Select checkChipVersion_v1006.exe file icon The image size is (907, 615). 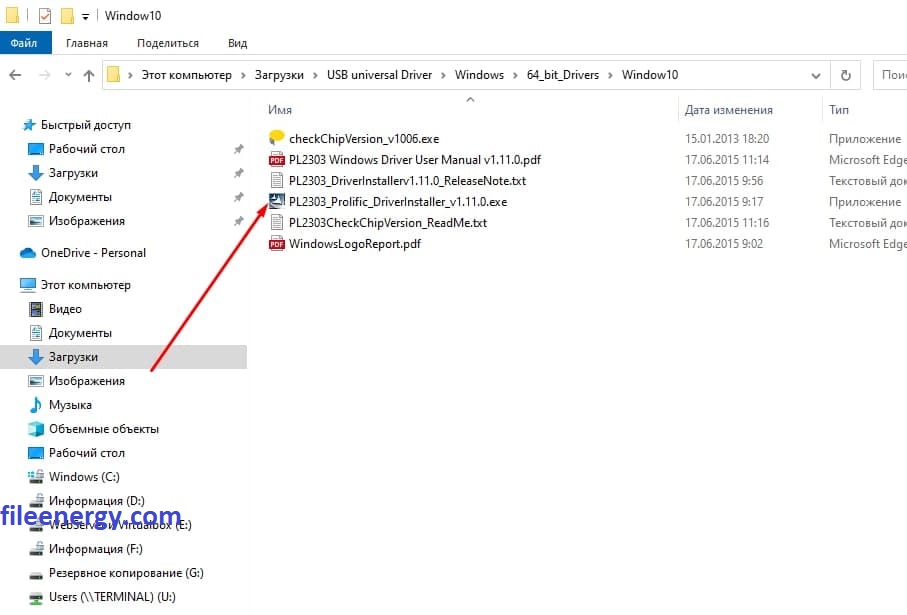point(276,138)
